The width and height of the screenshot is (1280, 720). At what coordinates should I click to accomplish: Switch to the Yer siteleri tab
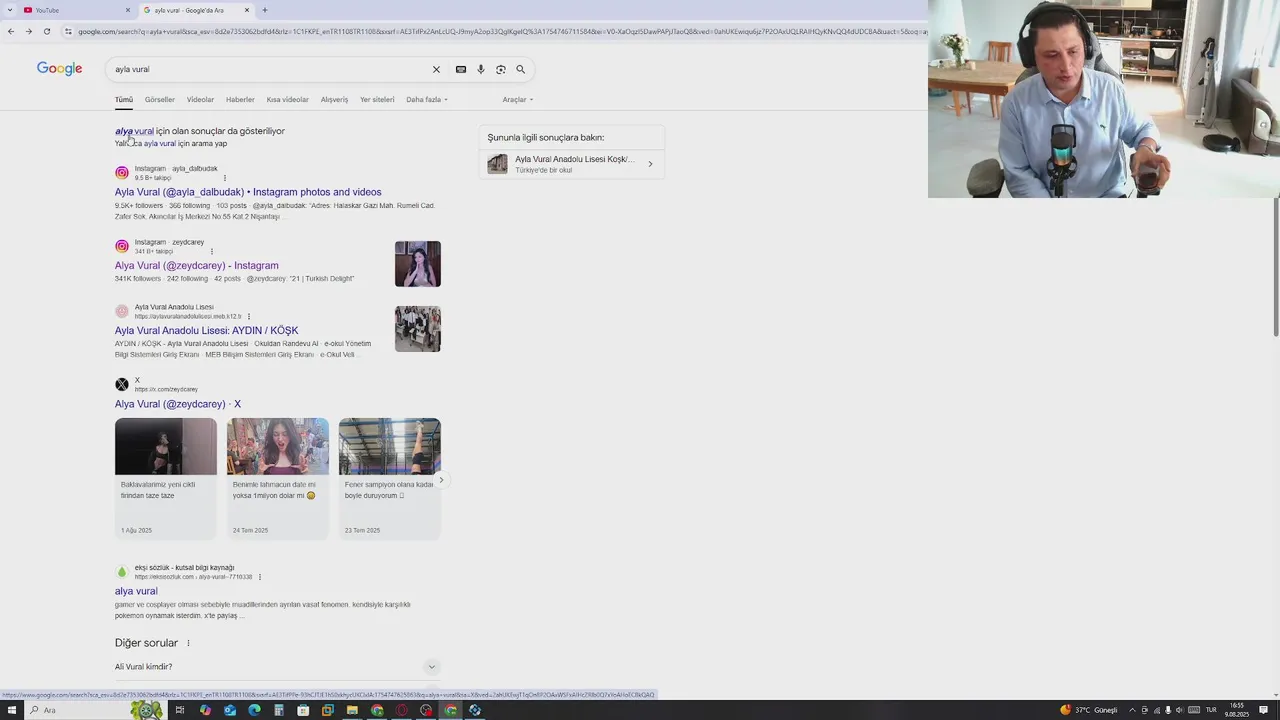[x=377, y=99]
